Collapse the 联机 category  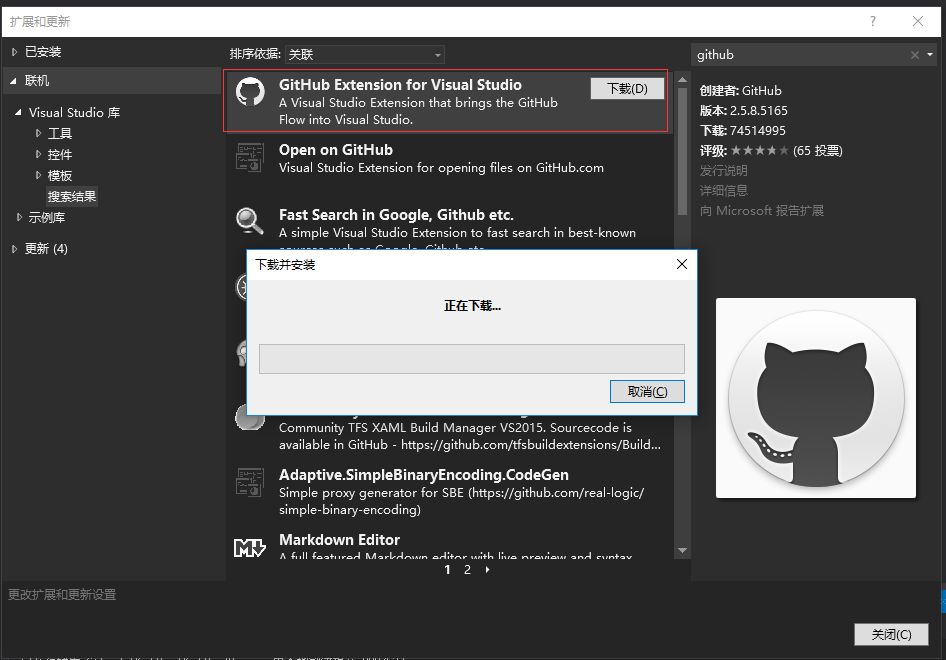tap(13, 81)
